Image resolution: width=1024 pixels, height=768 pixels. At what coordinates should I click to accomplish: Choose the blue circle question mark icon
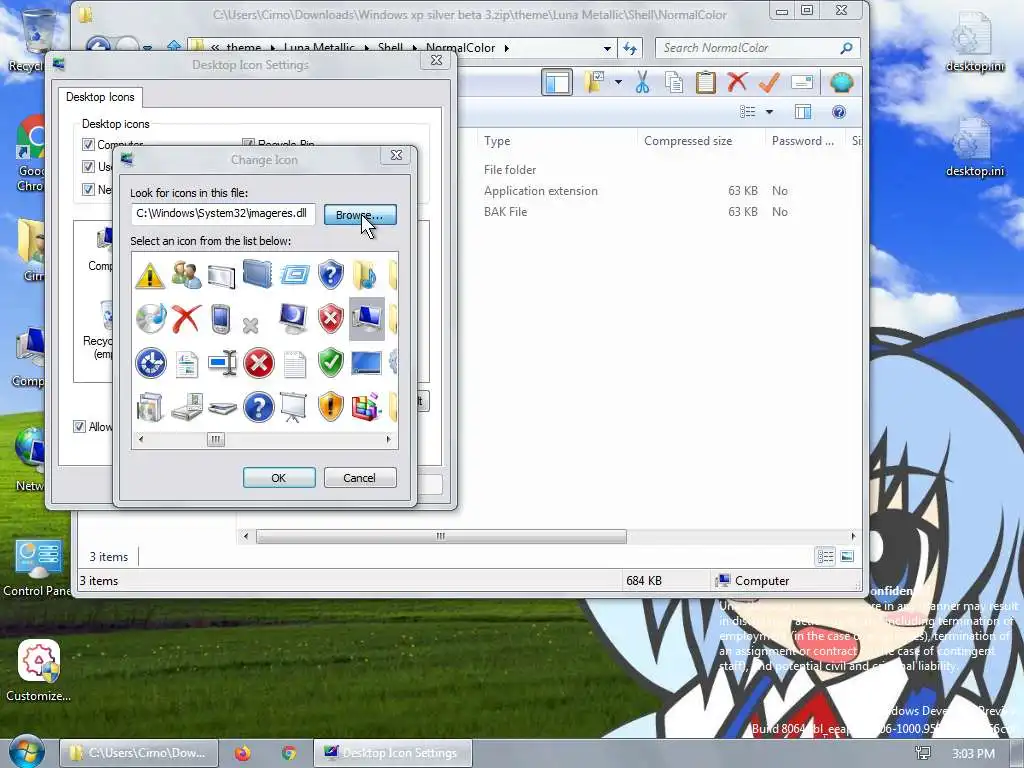pyautogui.click(x=259, y=407)
